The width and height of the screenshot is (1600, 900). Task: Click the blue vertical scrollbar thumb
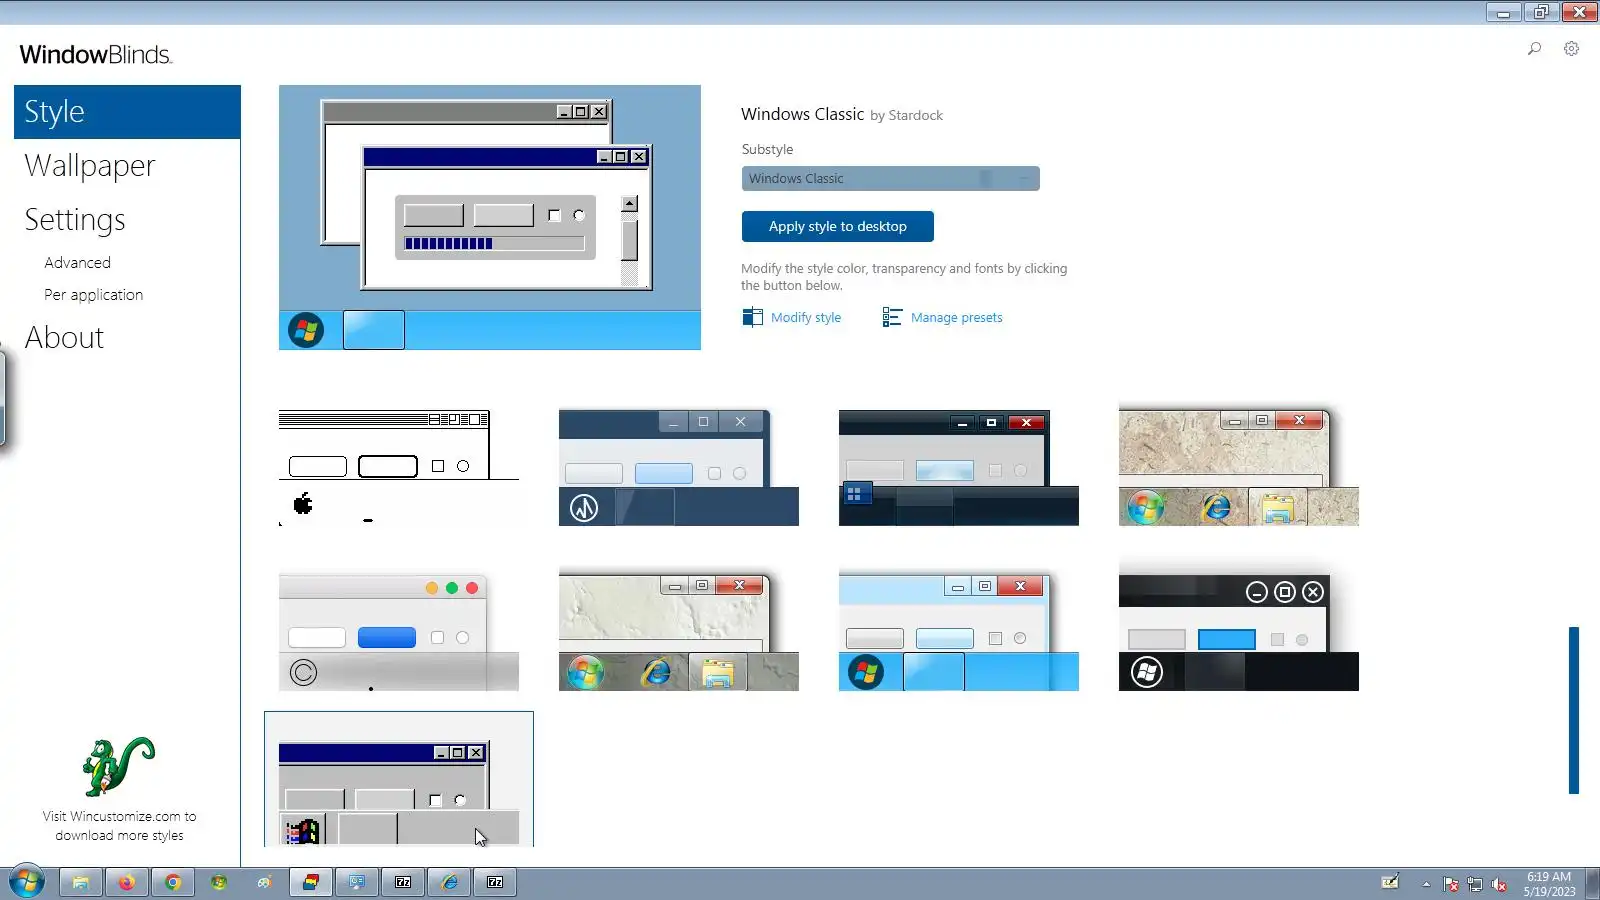coord(1574,710)
